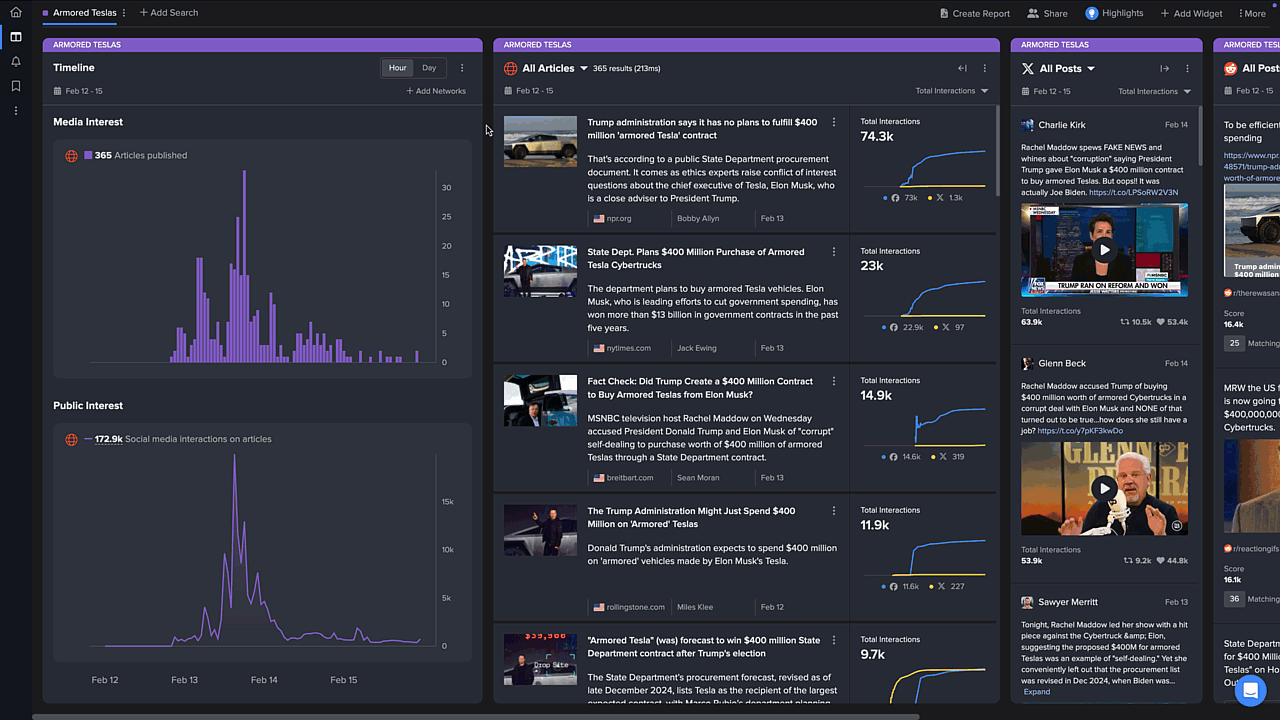Expand the All Posts widget with arrow icon
1280x720 pixels.
(1164, 68)
